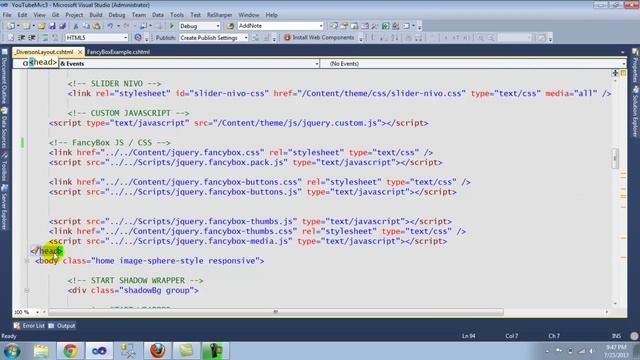640x360 pixels.
Task: Click the Find in Files icon beside AddNote
Action: point(230,26)
